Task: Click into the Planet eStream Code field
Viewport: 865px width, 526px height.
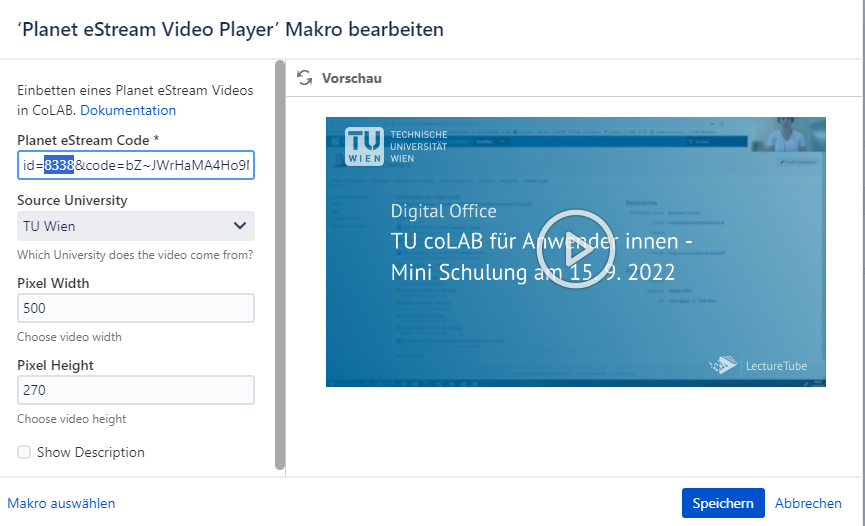Action: (136, 165)
